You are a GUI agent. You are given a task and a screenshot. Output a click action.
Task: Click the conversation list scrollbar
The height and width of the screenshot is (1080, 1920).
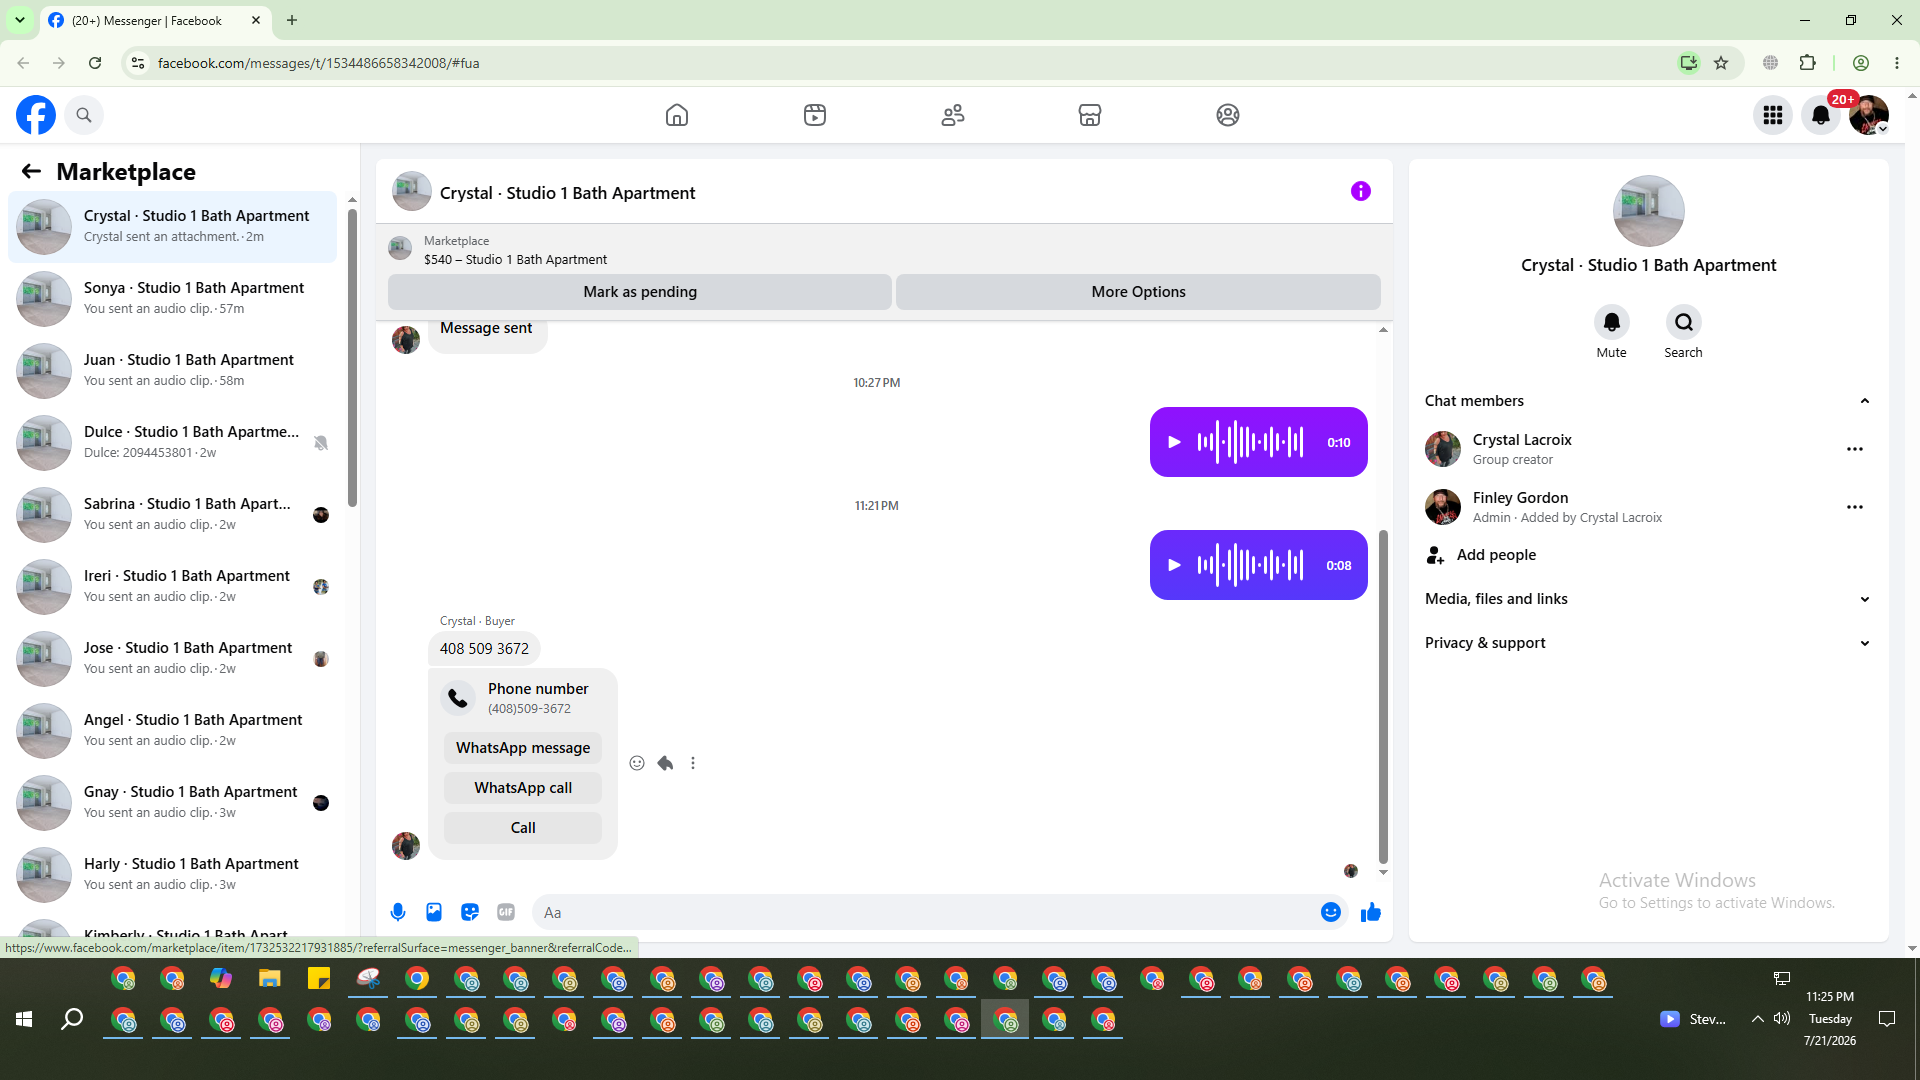(x=352, y=357)
